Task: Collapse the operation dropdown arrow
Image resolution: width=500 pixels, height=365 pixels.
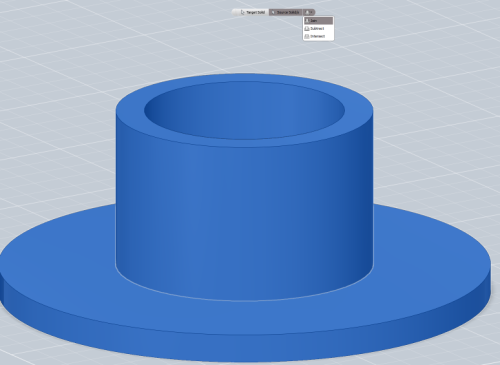Action: click(311, 12)
